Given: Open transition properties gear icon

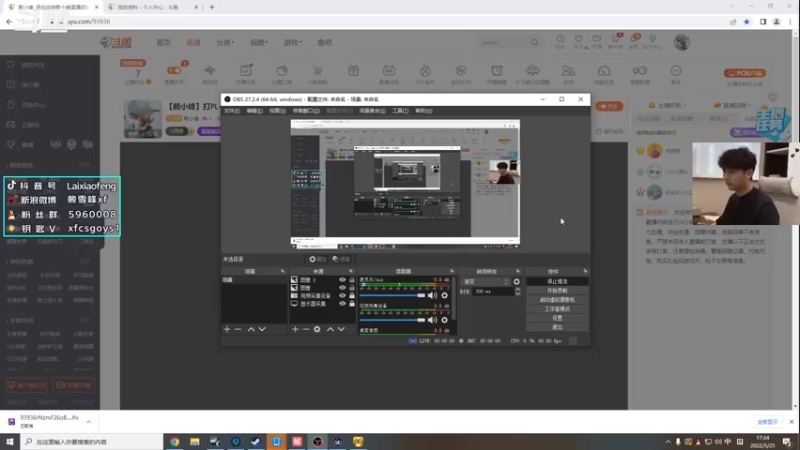Looking at the screenshot, I should pyautogui.click(x=516, y=282).
